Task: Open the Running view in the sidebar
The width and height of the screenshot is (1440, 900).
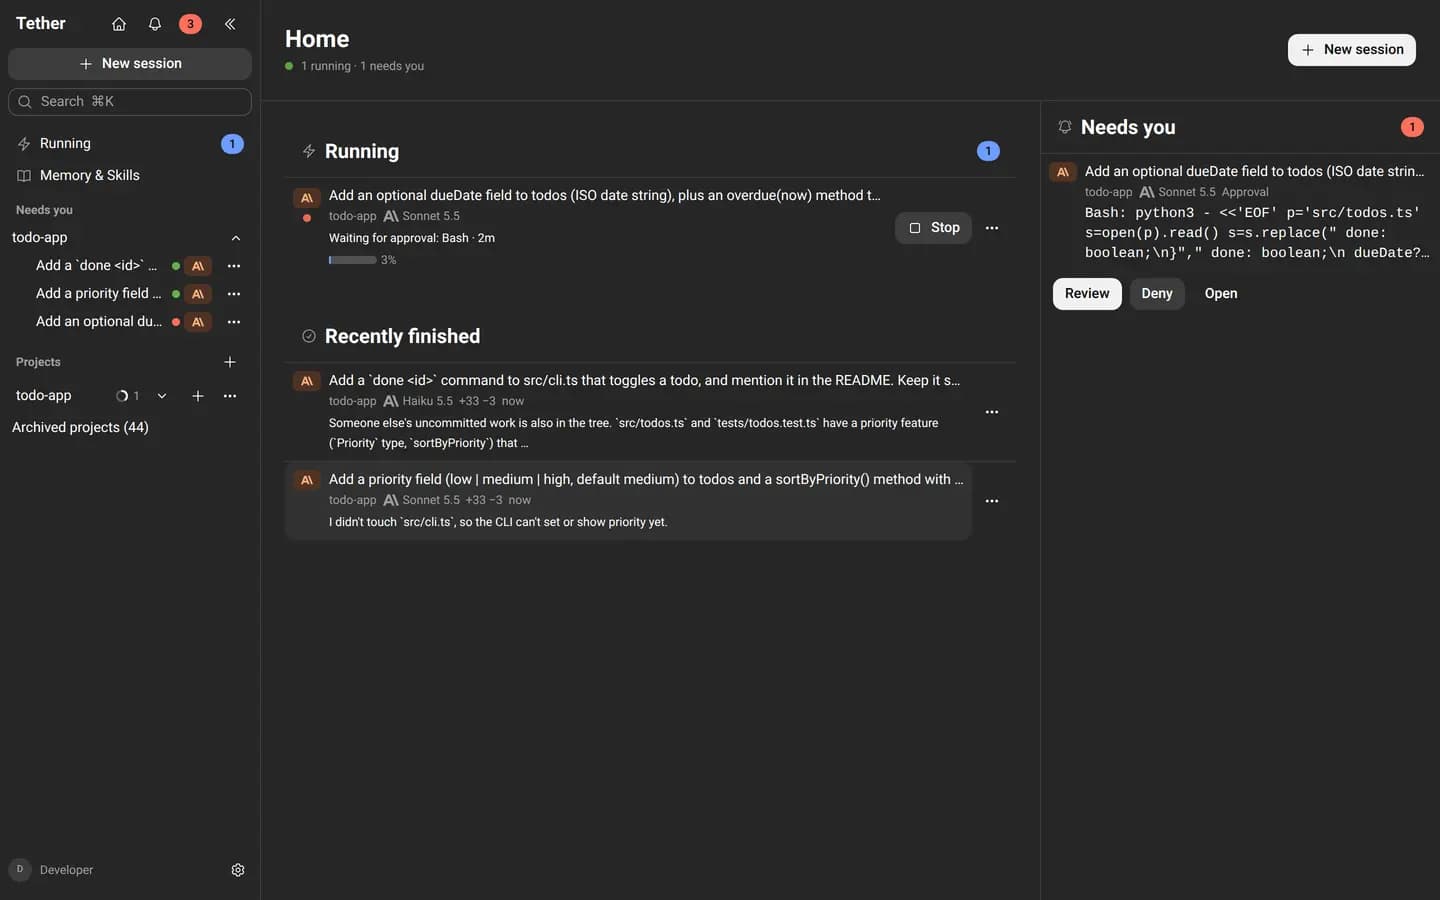Action: pos(130,144)
